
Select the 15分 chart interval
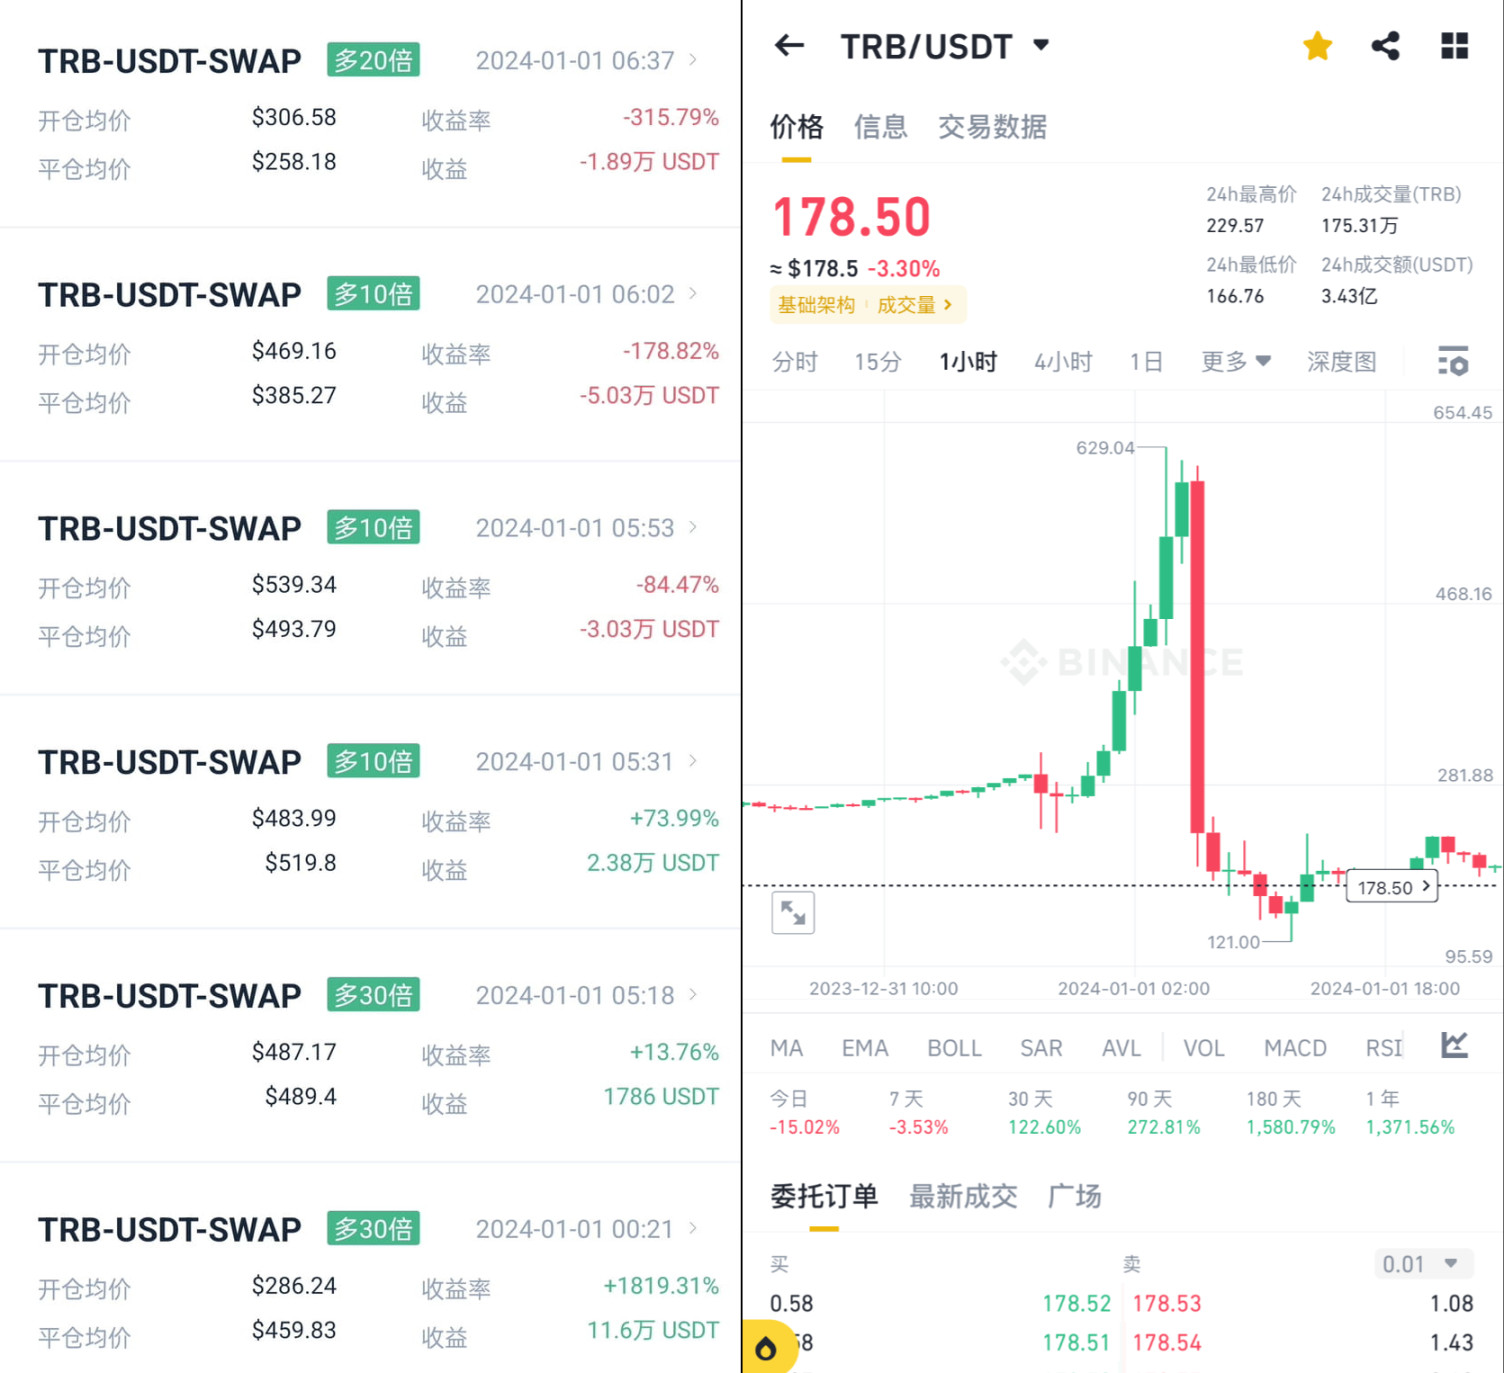point(877,361)
